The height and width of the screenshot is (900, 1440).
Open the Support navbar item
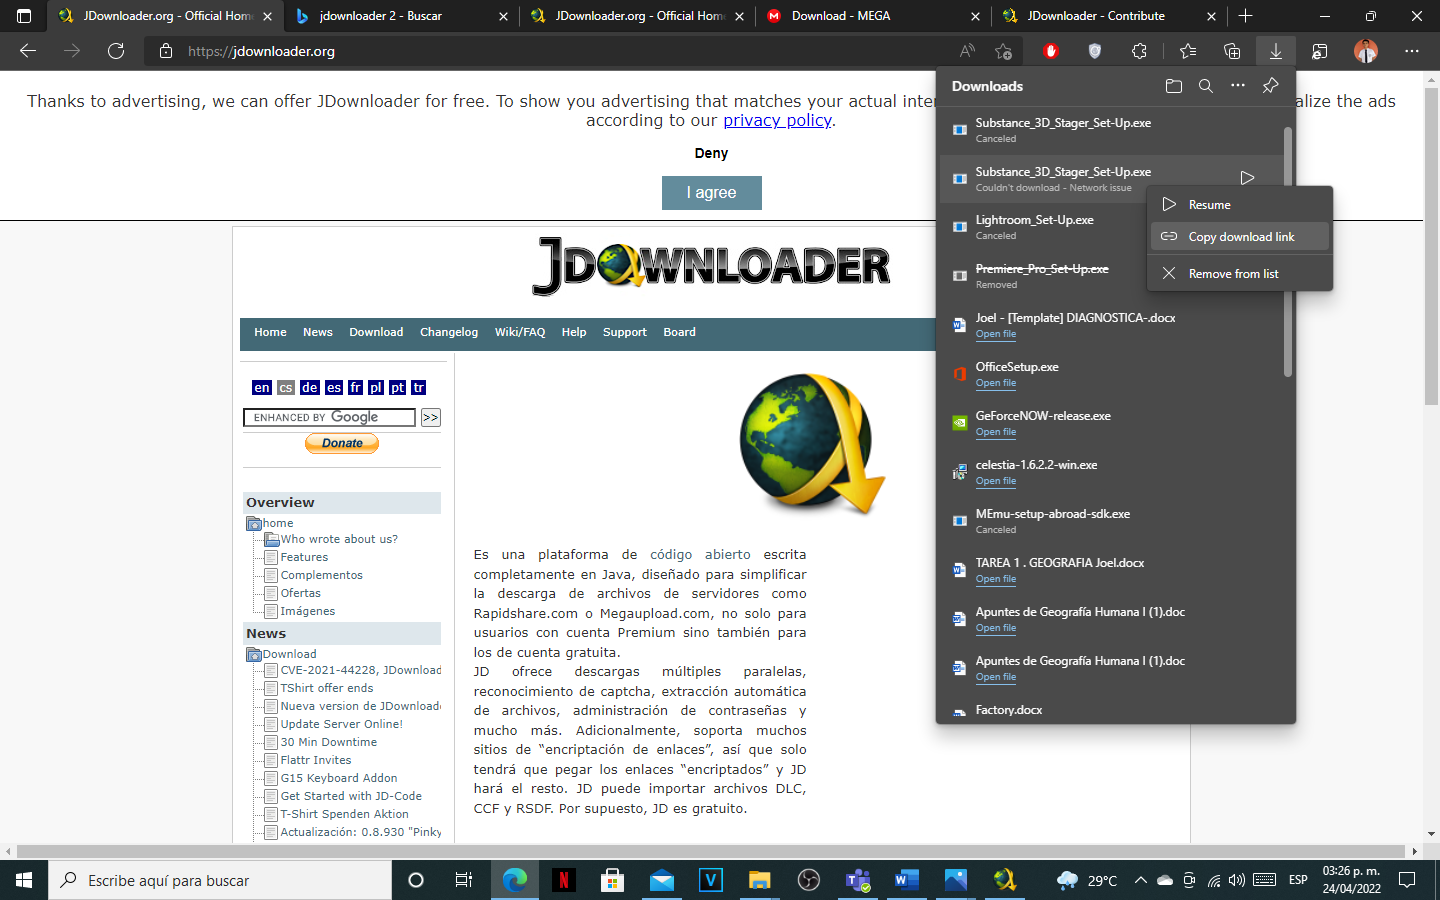(625, 332)
